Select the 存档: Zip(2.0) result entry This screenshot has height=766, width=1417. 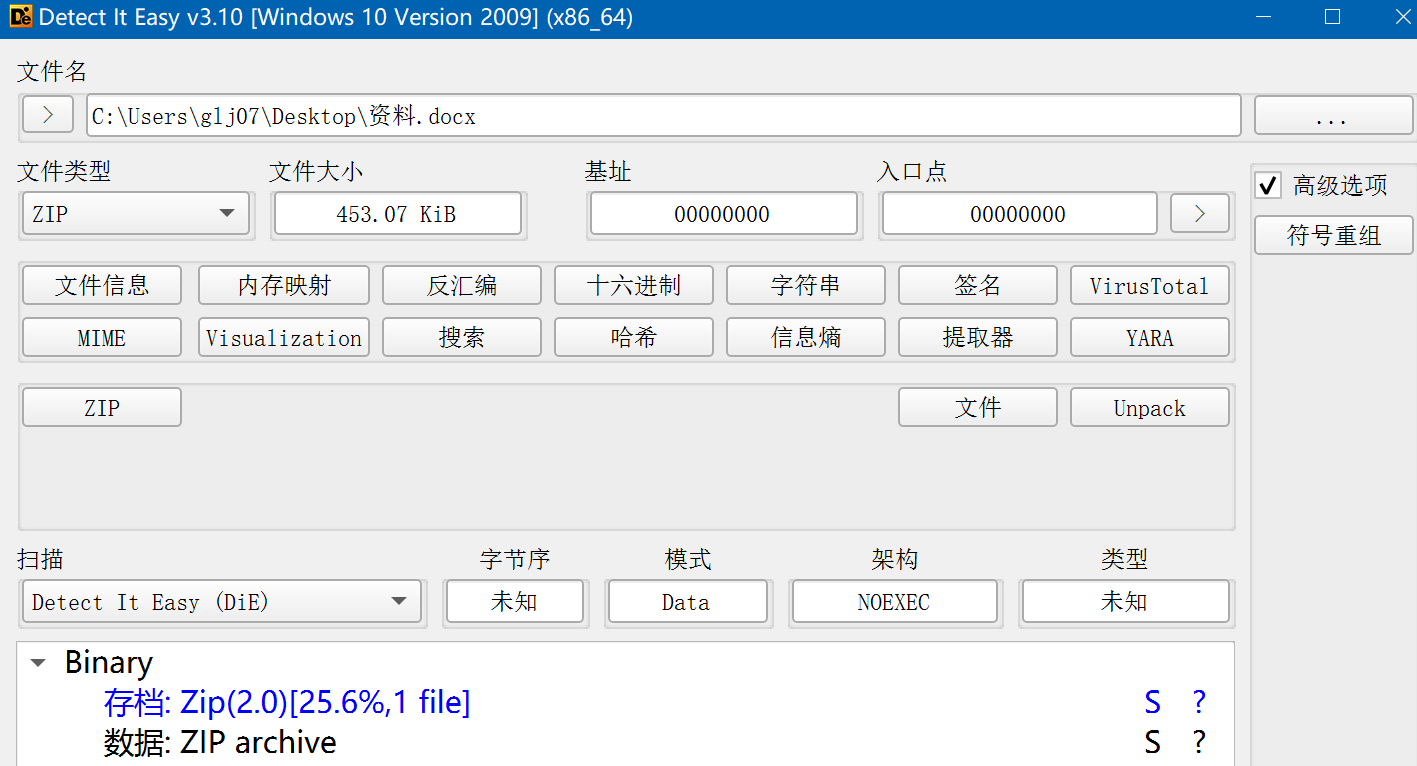coord(287,703)
